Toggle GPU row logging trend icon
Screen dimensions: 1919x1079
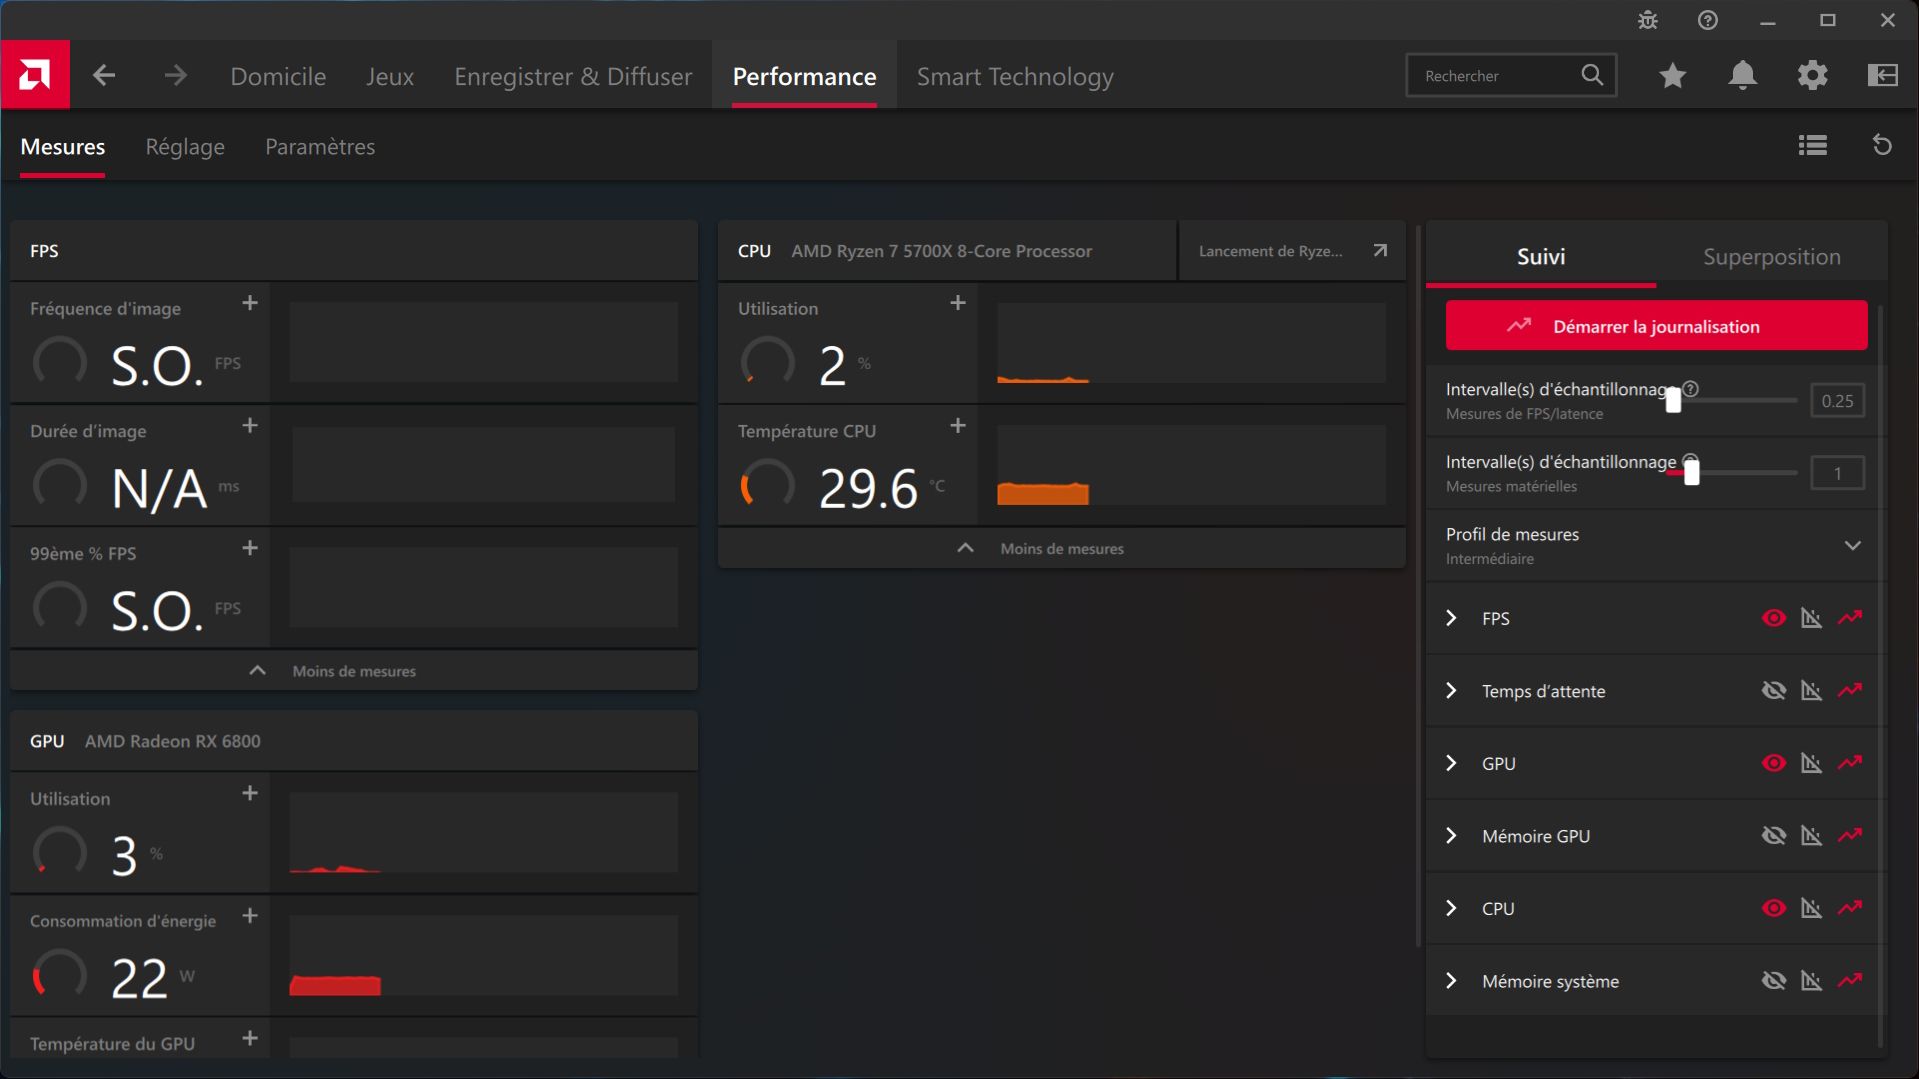[1850, 763]
